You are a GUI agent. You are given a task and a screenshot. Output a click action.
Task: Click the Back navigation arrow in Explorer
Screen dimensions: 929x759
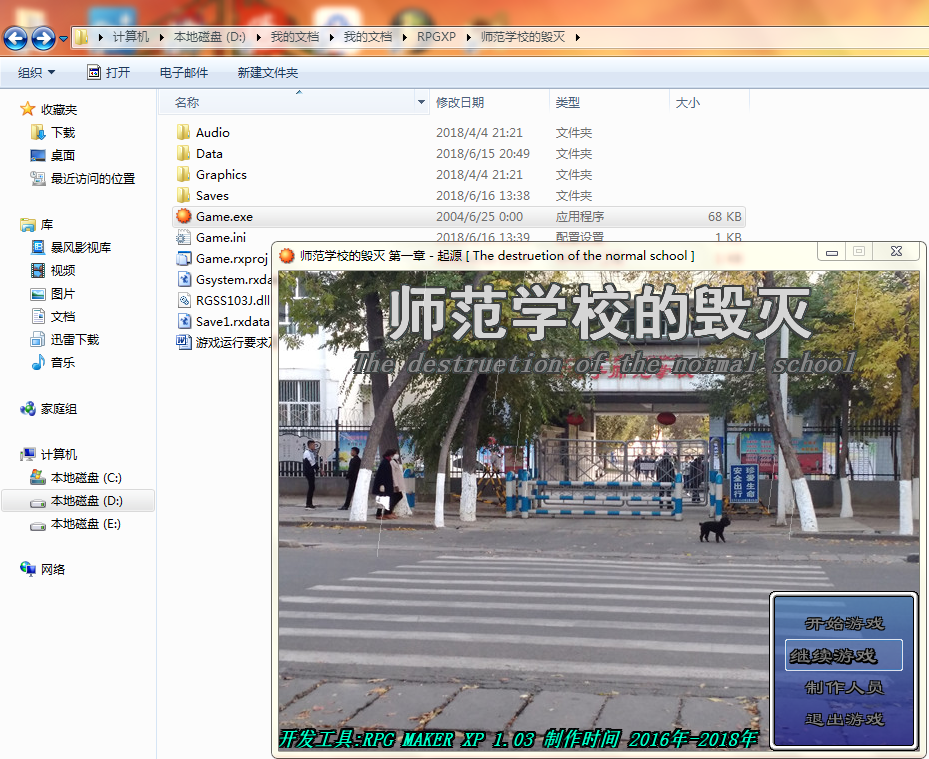coord(15,39)
